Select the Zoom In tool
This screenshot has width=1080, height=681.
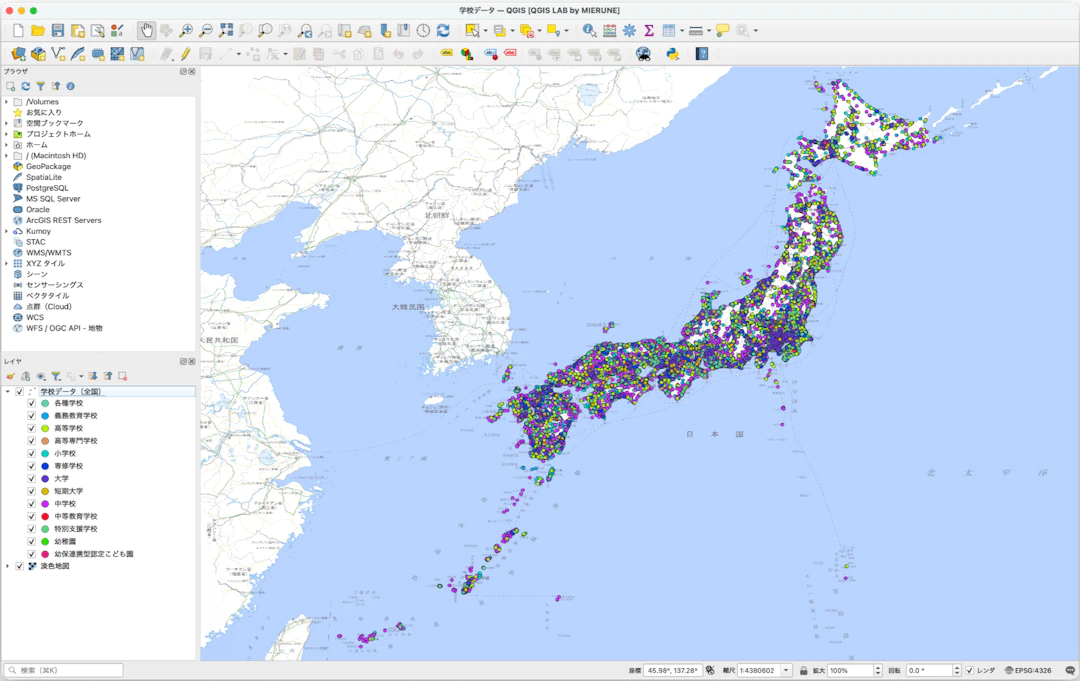click(185, 30)
